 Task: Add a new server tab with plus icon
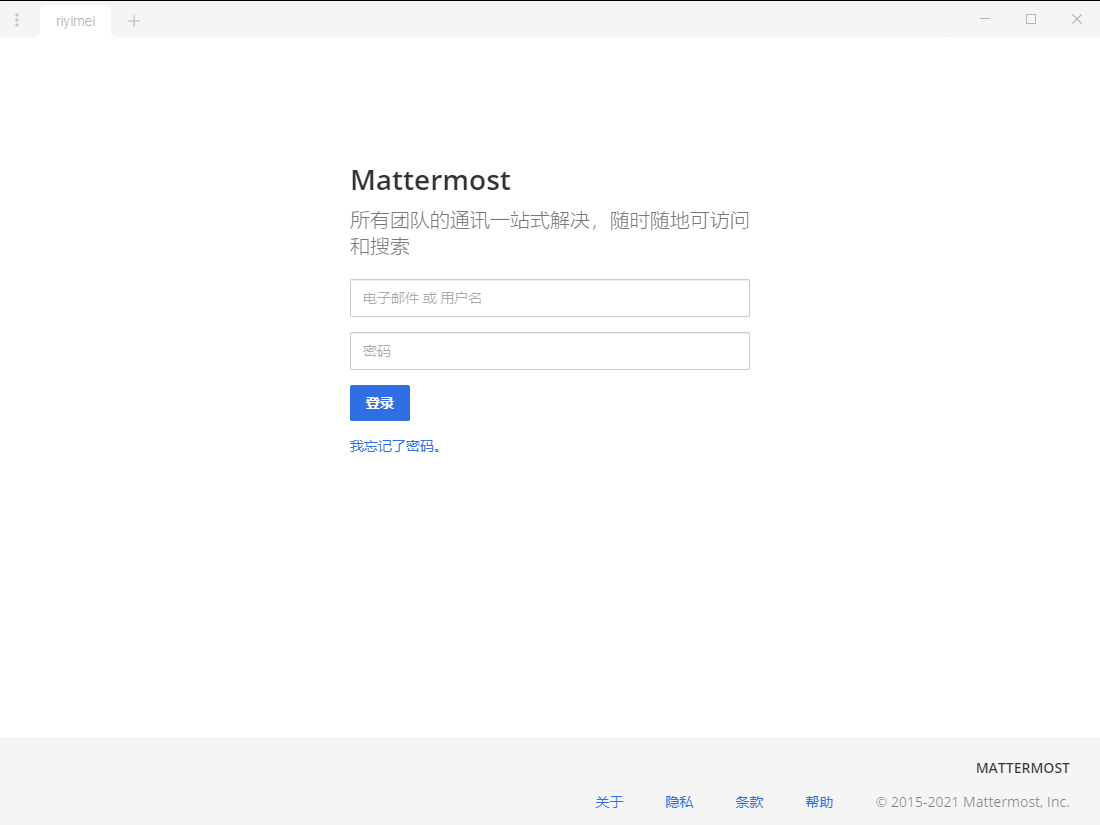point(134,21)
